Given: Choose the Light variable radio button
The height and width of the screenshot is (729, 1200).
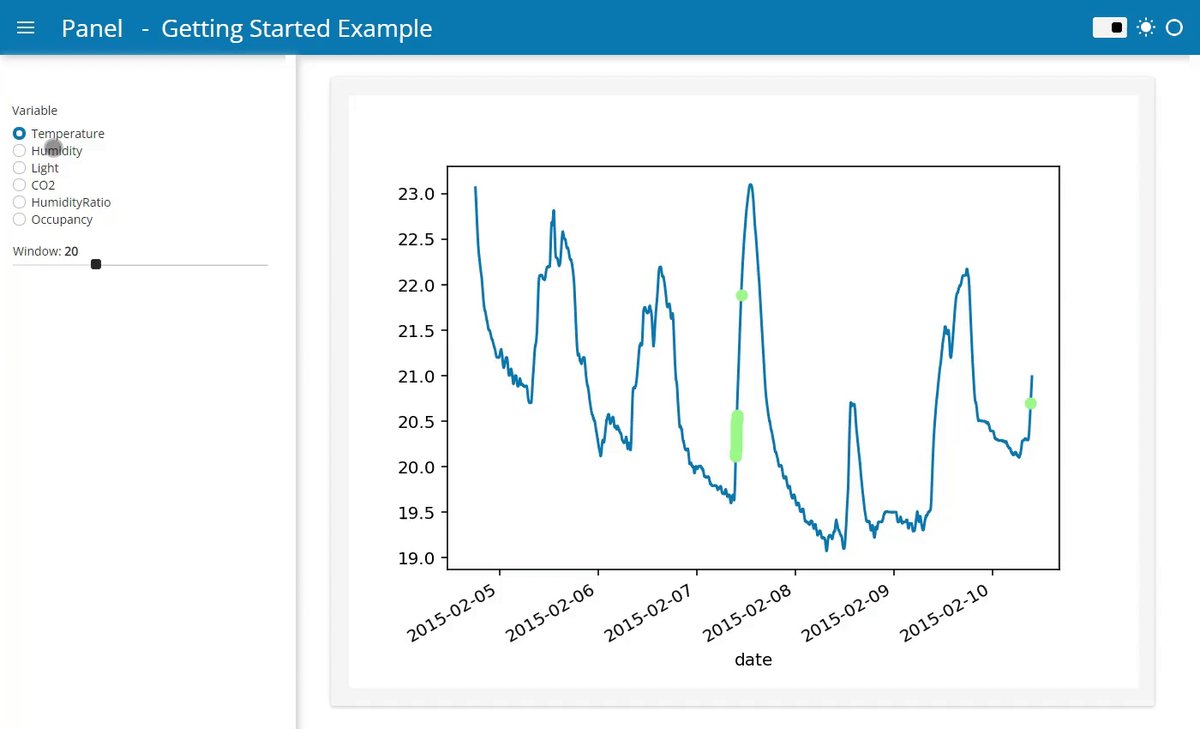Looking at the screenshot, I should [20, 168].
